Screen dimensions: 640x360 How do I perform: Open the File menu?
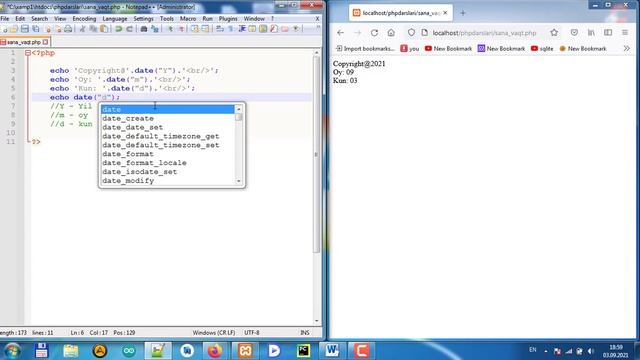5,19
